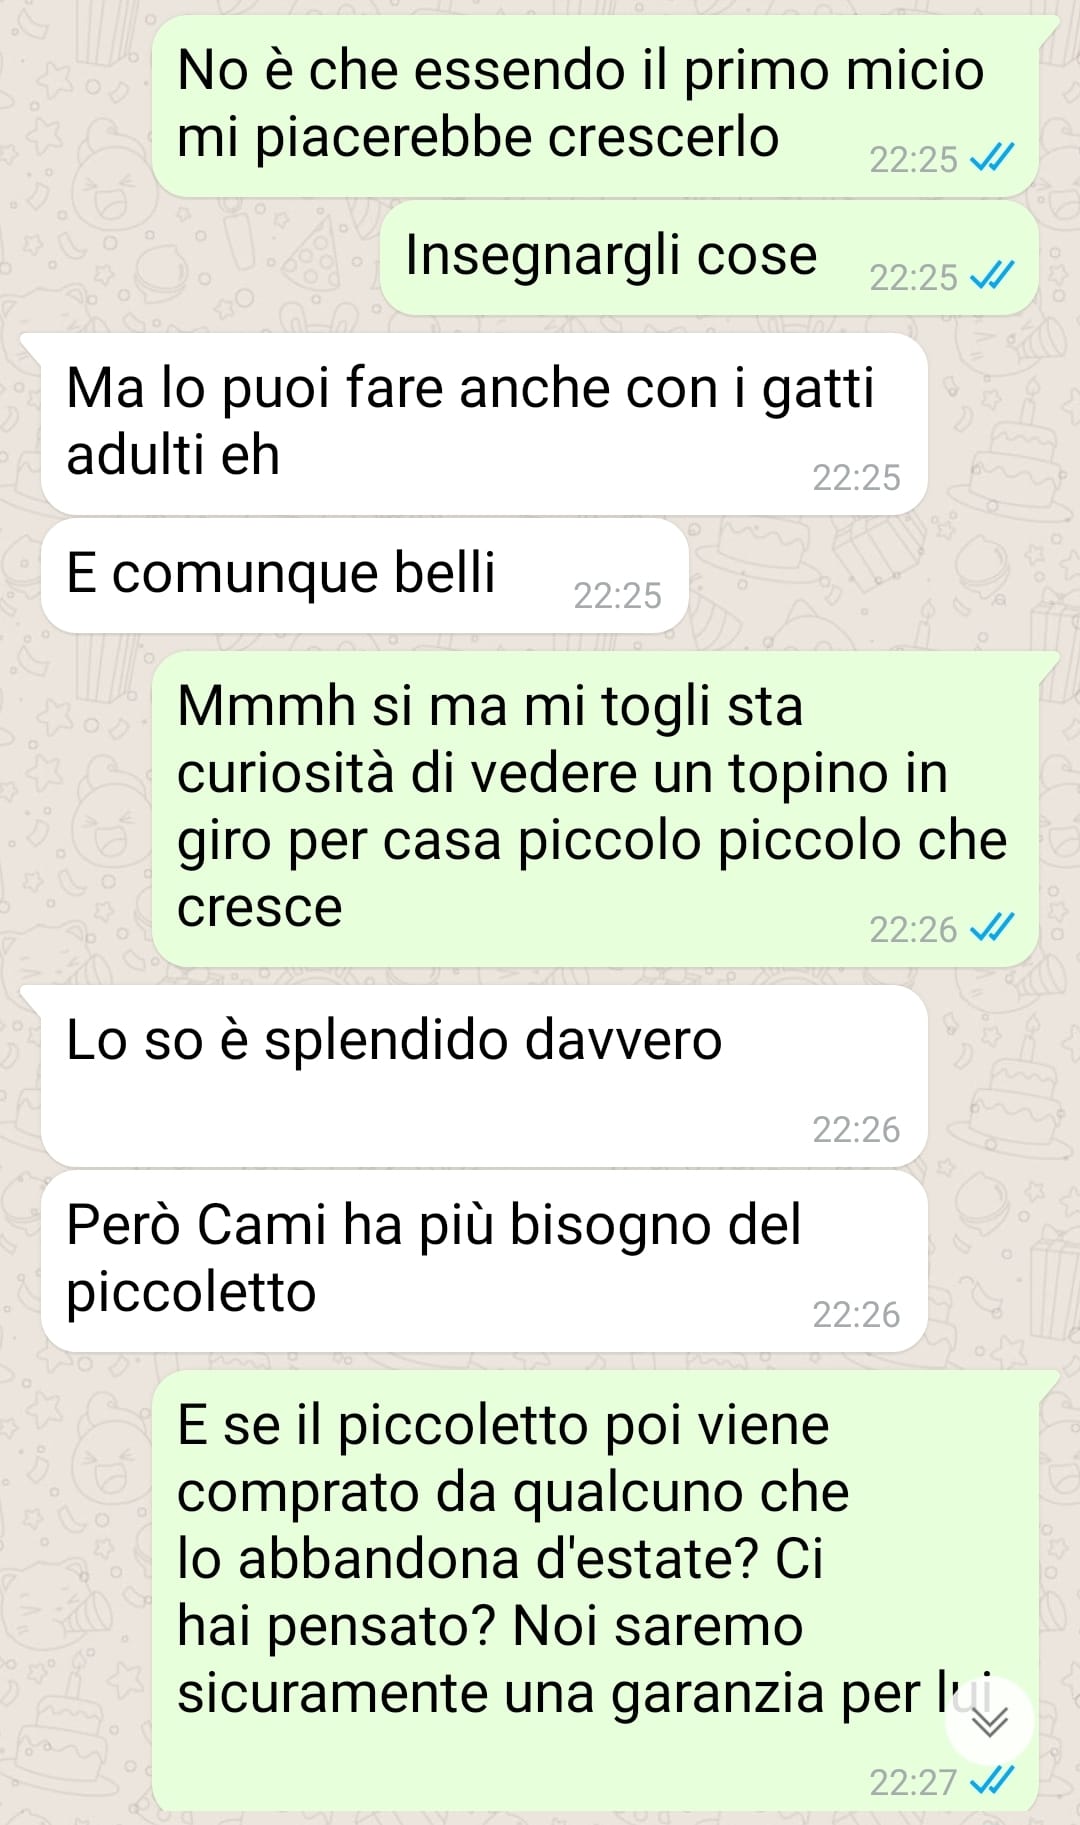Image resolution: width=1080 pixels, height=1825 pixels.
Task: Select the message 'No è che essendo il primo micio'
Action: point(595,106)
